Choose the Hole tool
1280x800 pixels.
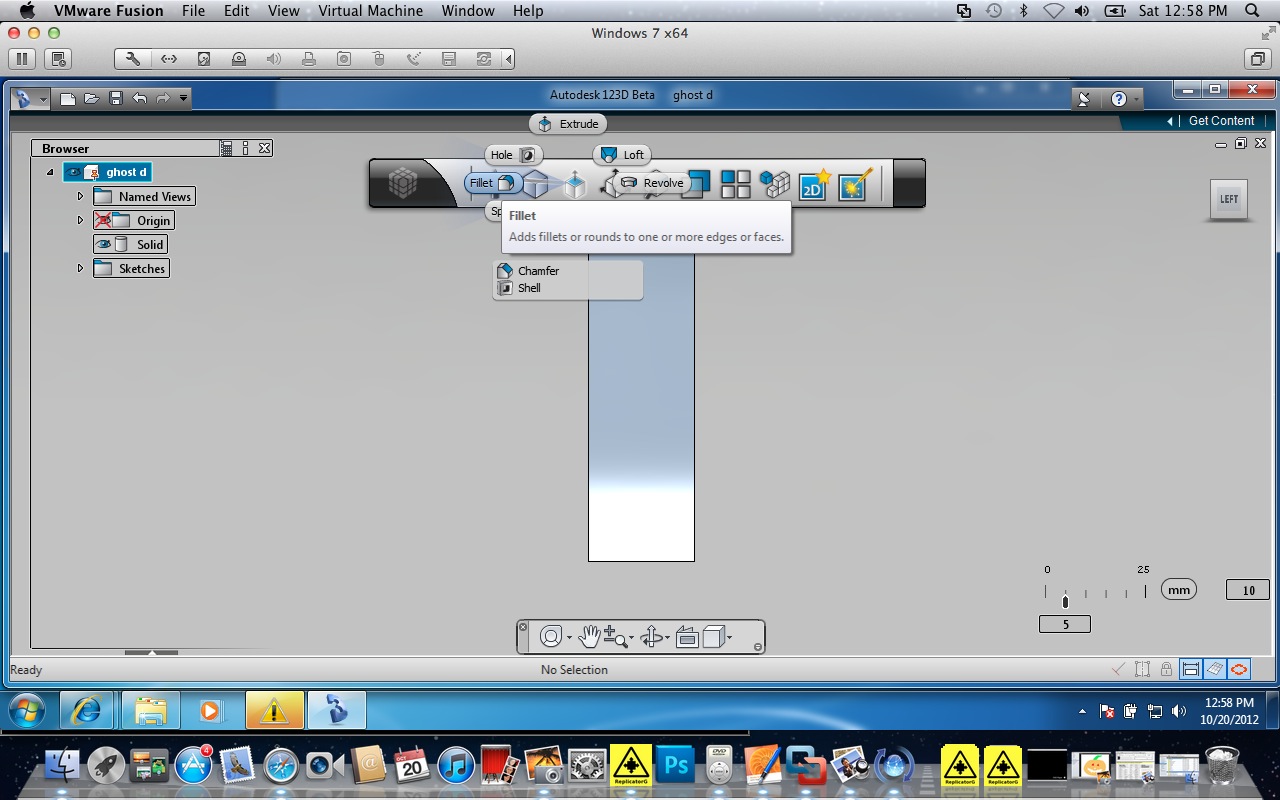tap(514, 155)
